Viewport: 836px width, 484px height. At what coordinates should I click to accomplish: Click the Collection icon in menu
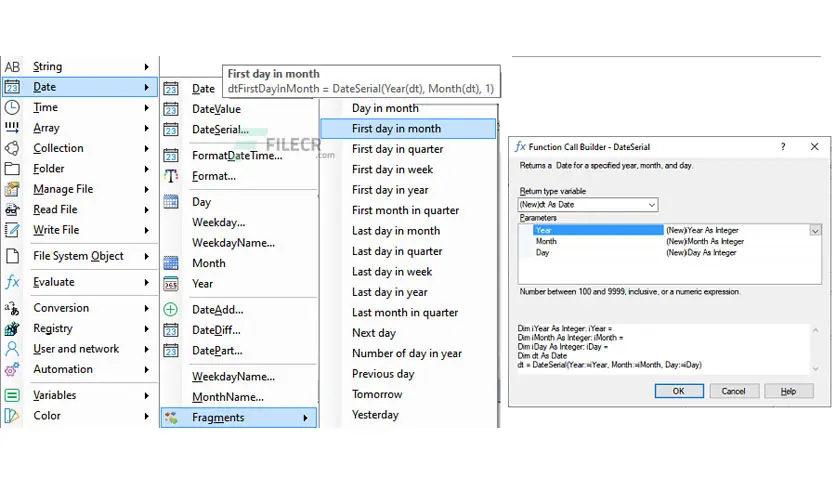[x=12, y=148]
